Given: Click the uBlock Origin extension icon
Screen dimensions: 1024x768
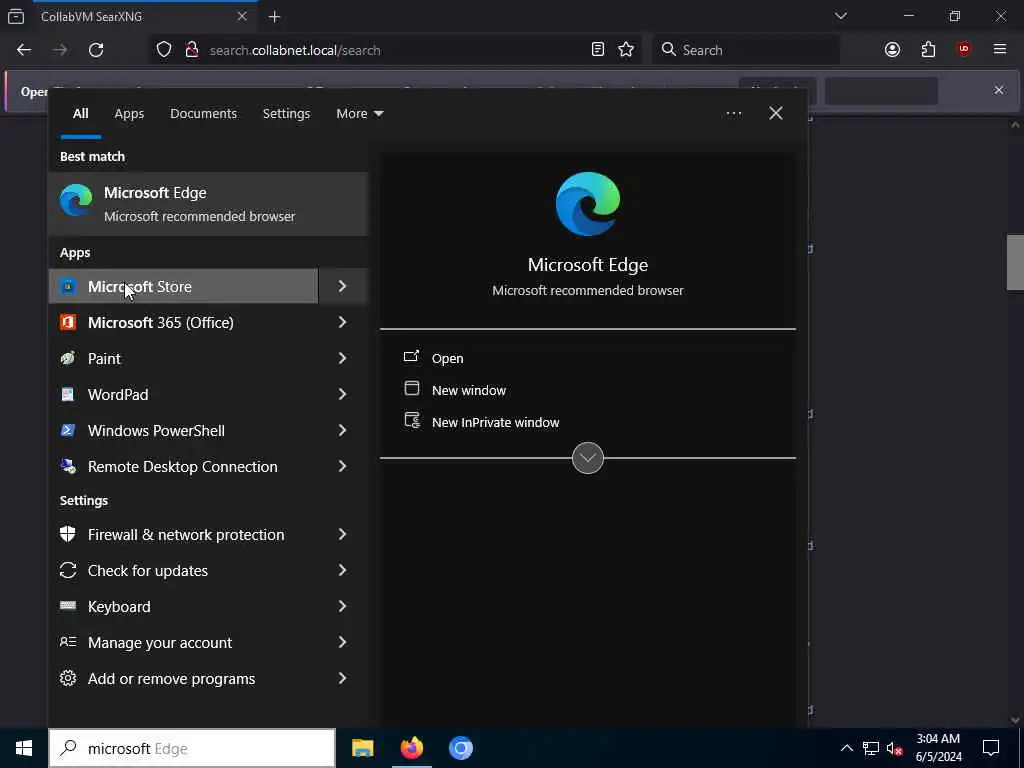Looking at the screenshot, I should coord(964,50).
